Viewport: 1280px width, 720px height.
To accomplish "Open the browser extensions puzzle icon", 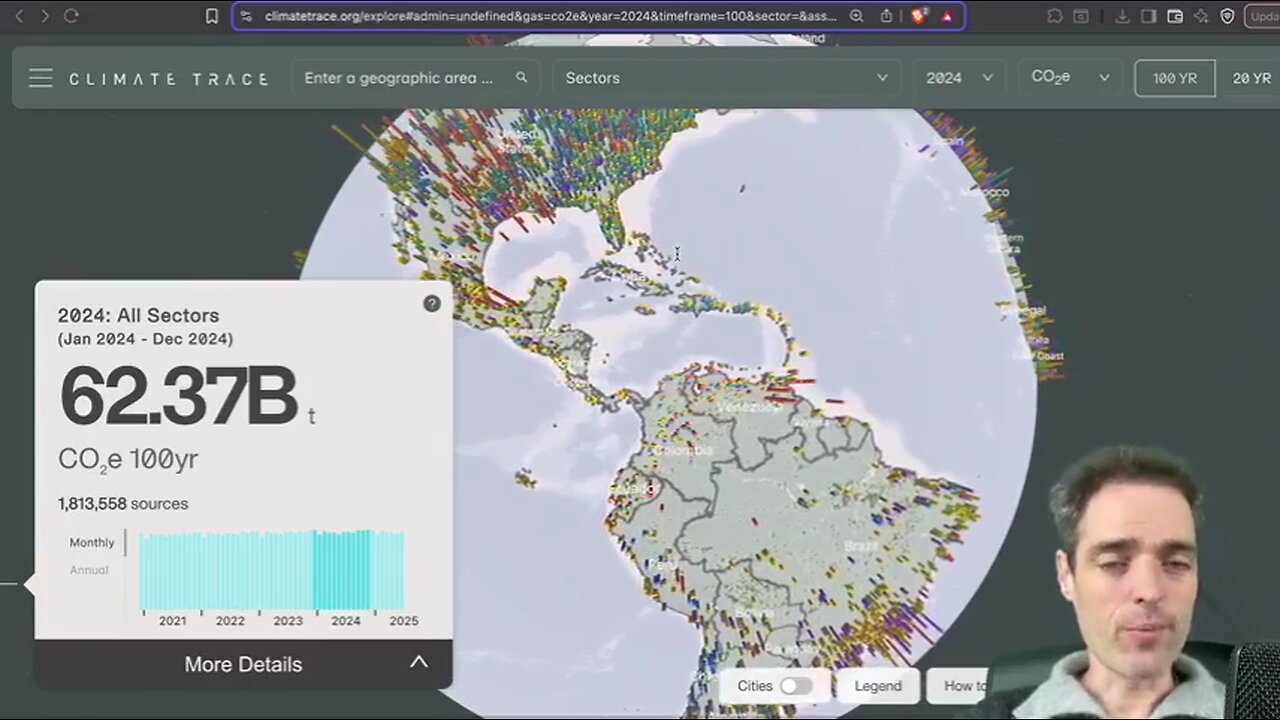I will (1055, 16).
